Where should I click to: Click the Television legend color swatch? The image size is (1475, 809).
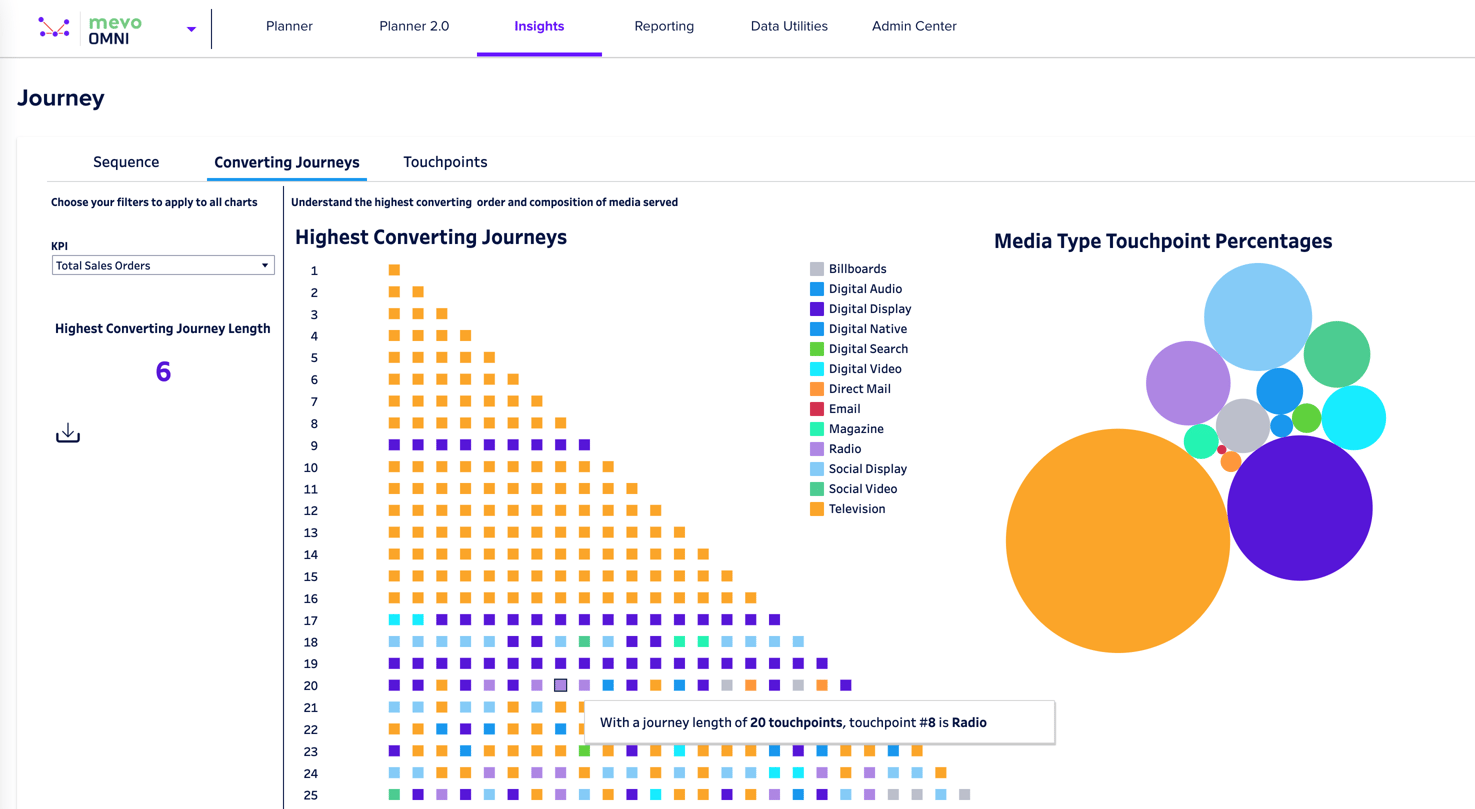coord(816,508)
